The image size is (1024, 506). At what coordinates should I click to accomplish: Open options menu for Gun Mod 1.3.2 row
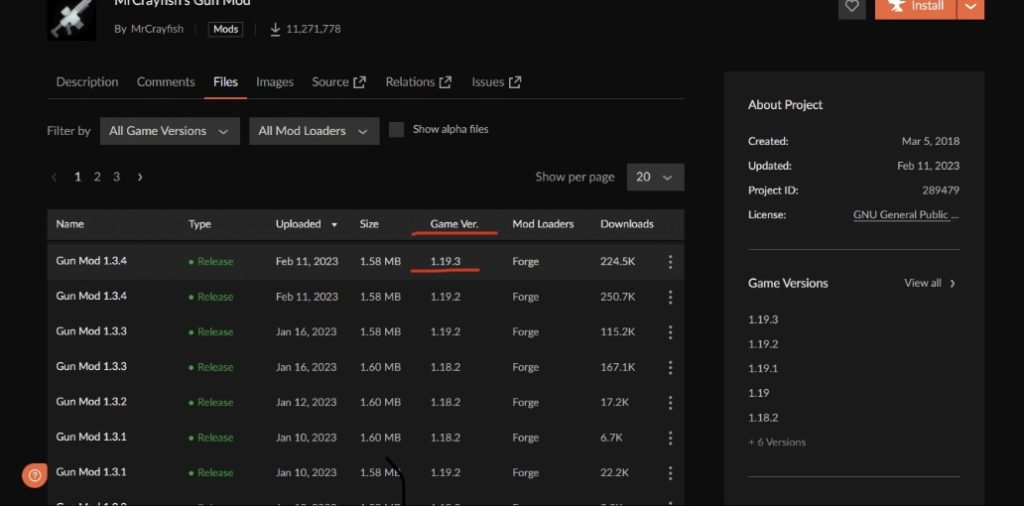pyautogui.click(x=670, y=403)
